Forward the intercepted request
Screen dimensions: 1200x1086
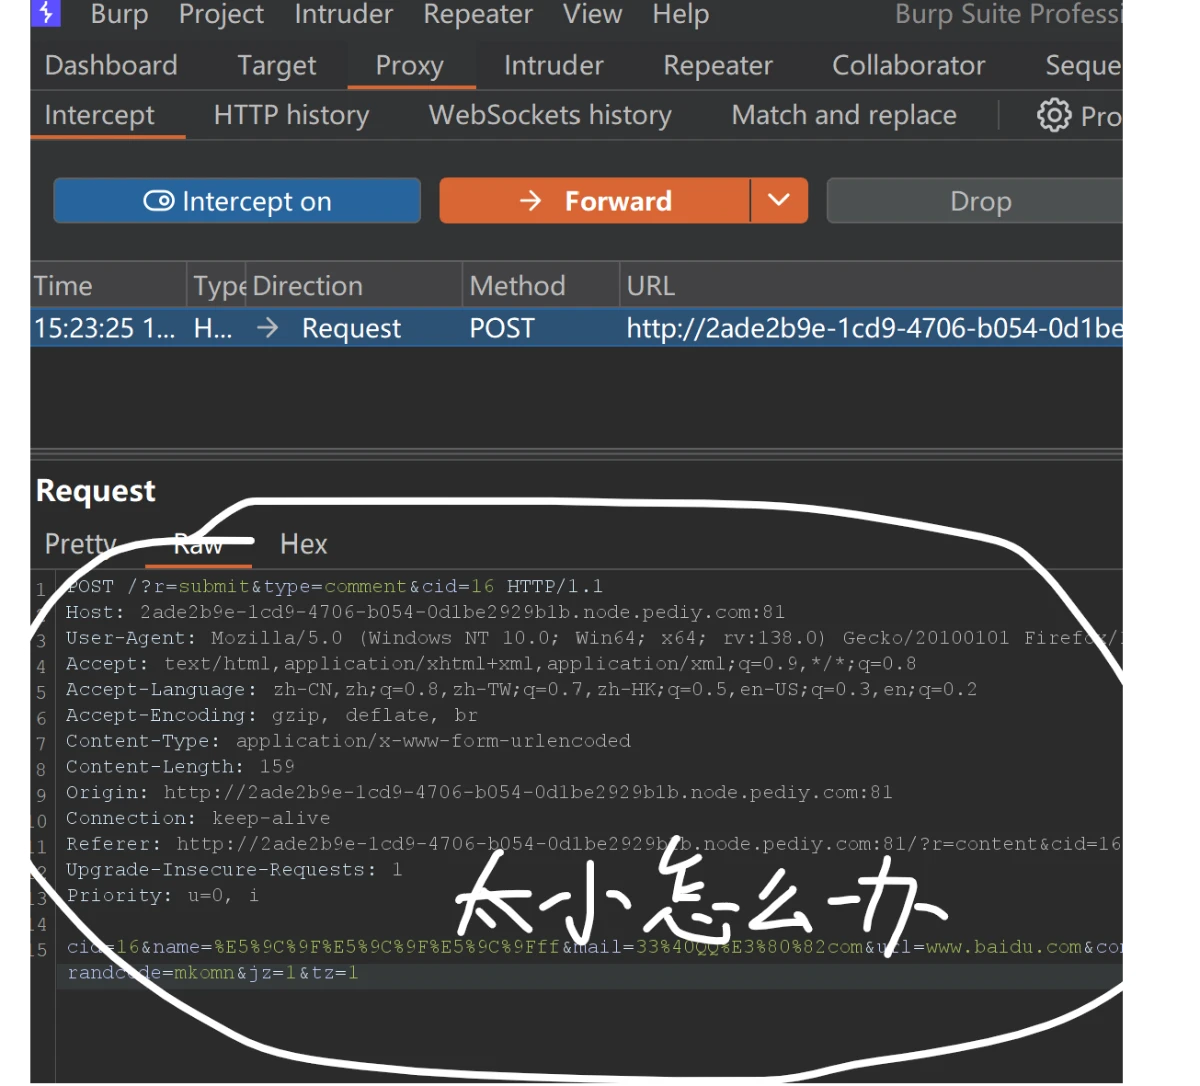click(595, 201)
